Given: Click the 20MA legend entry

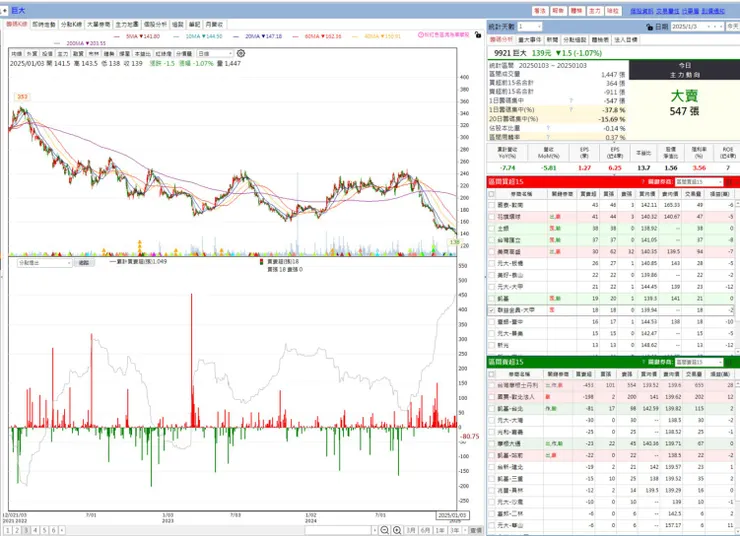Looking at the screenshot, I should coord(258,36).
